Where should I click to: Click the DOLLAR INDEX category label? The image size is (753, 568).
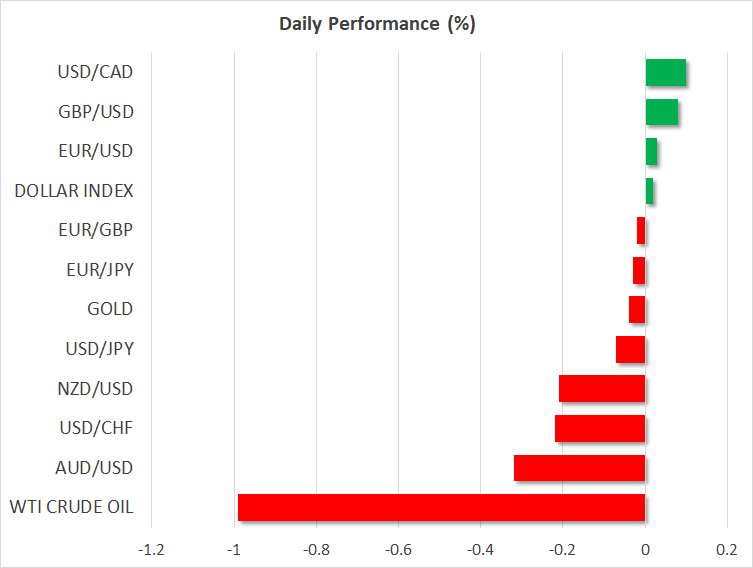[74, 190]
